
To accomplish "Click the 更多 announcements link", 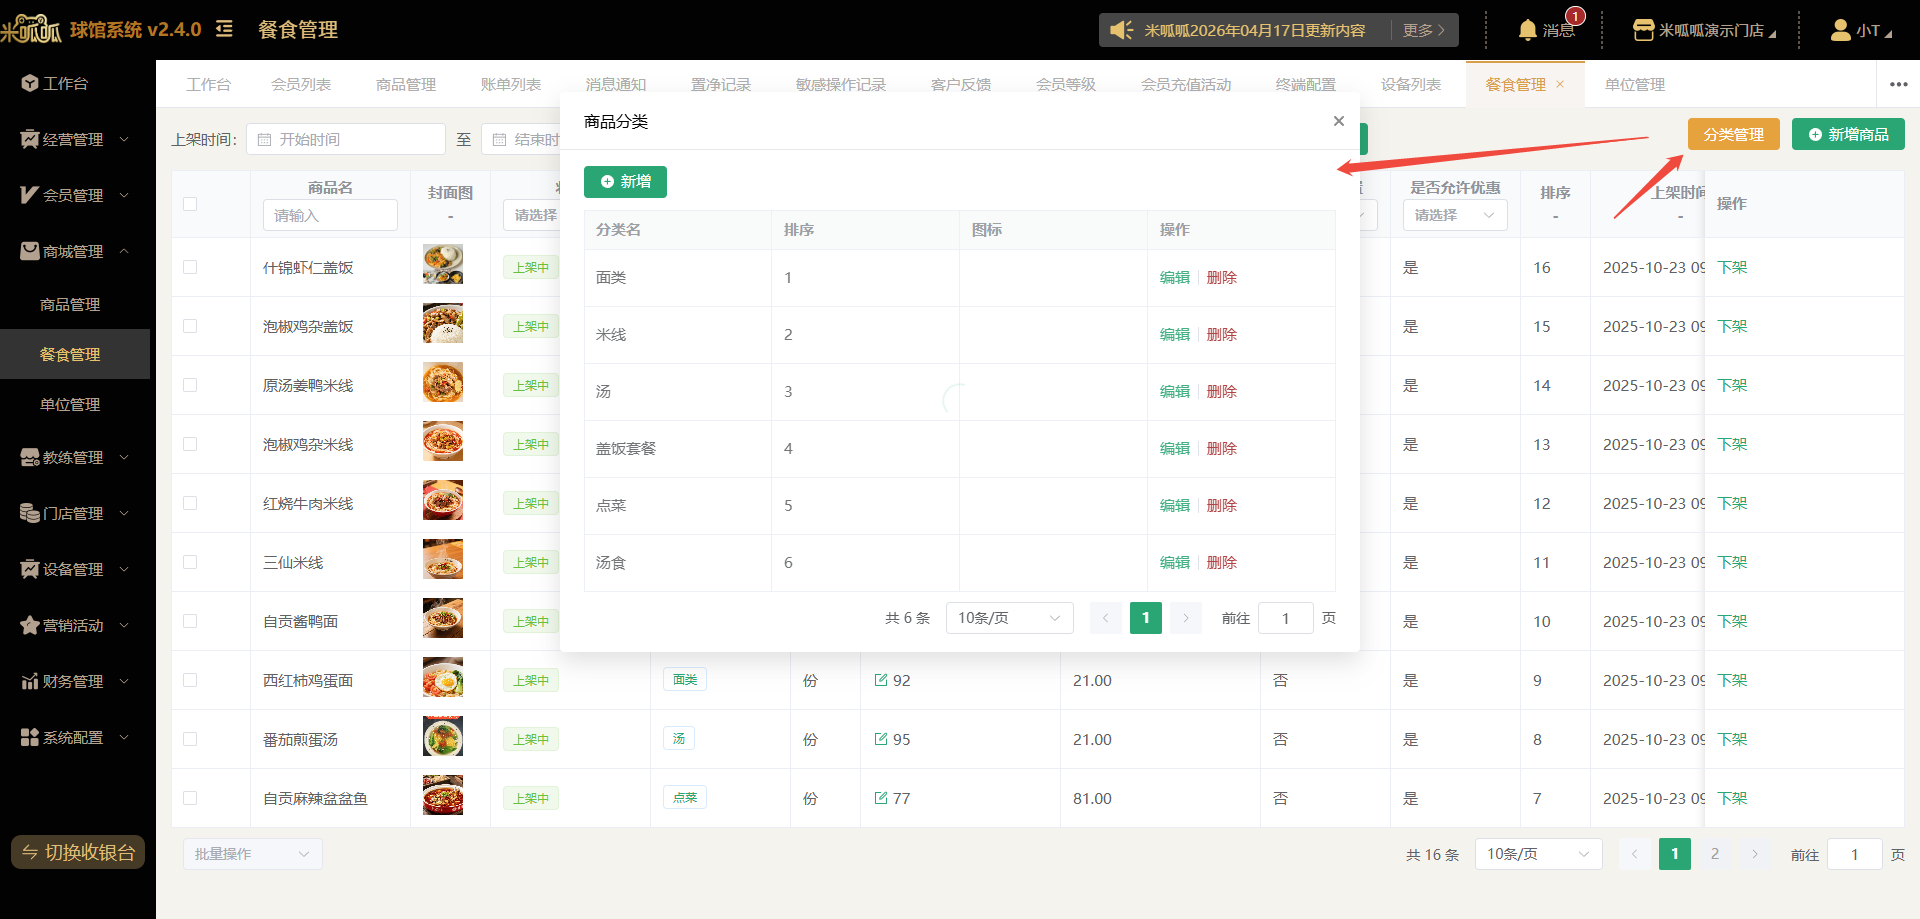I will (x=1424, y=30).
